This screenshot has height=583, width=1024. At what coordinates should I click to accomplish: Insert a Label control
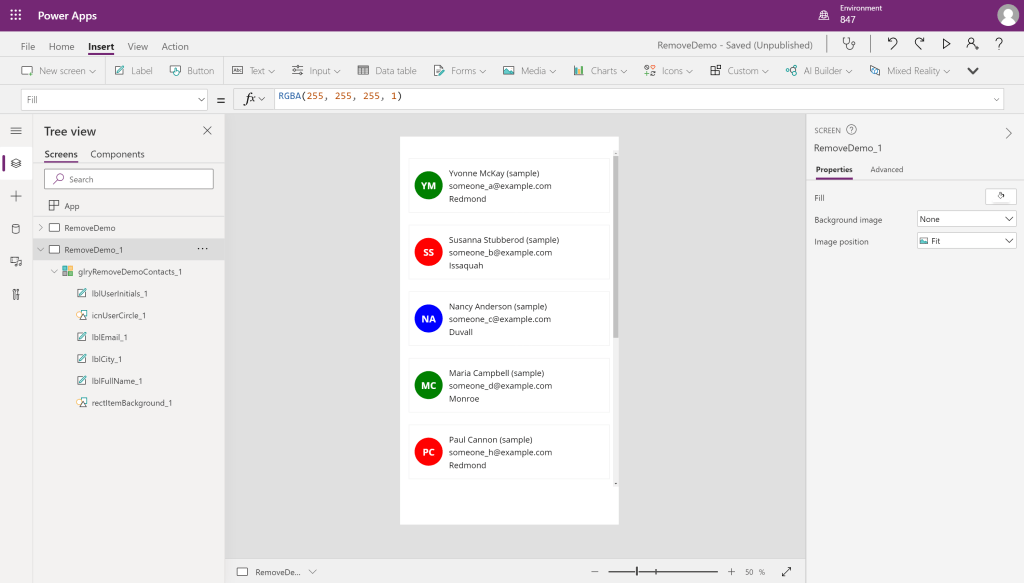(x=133, y=71)
